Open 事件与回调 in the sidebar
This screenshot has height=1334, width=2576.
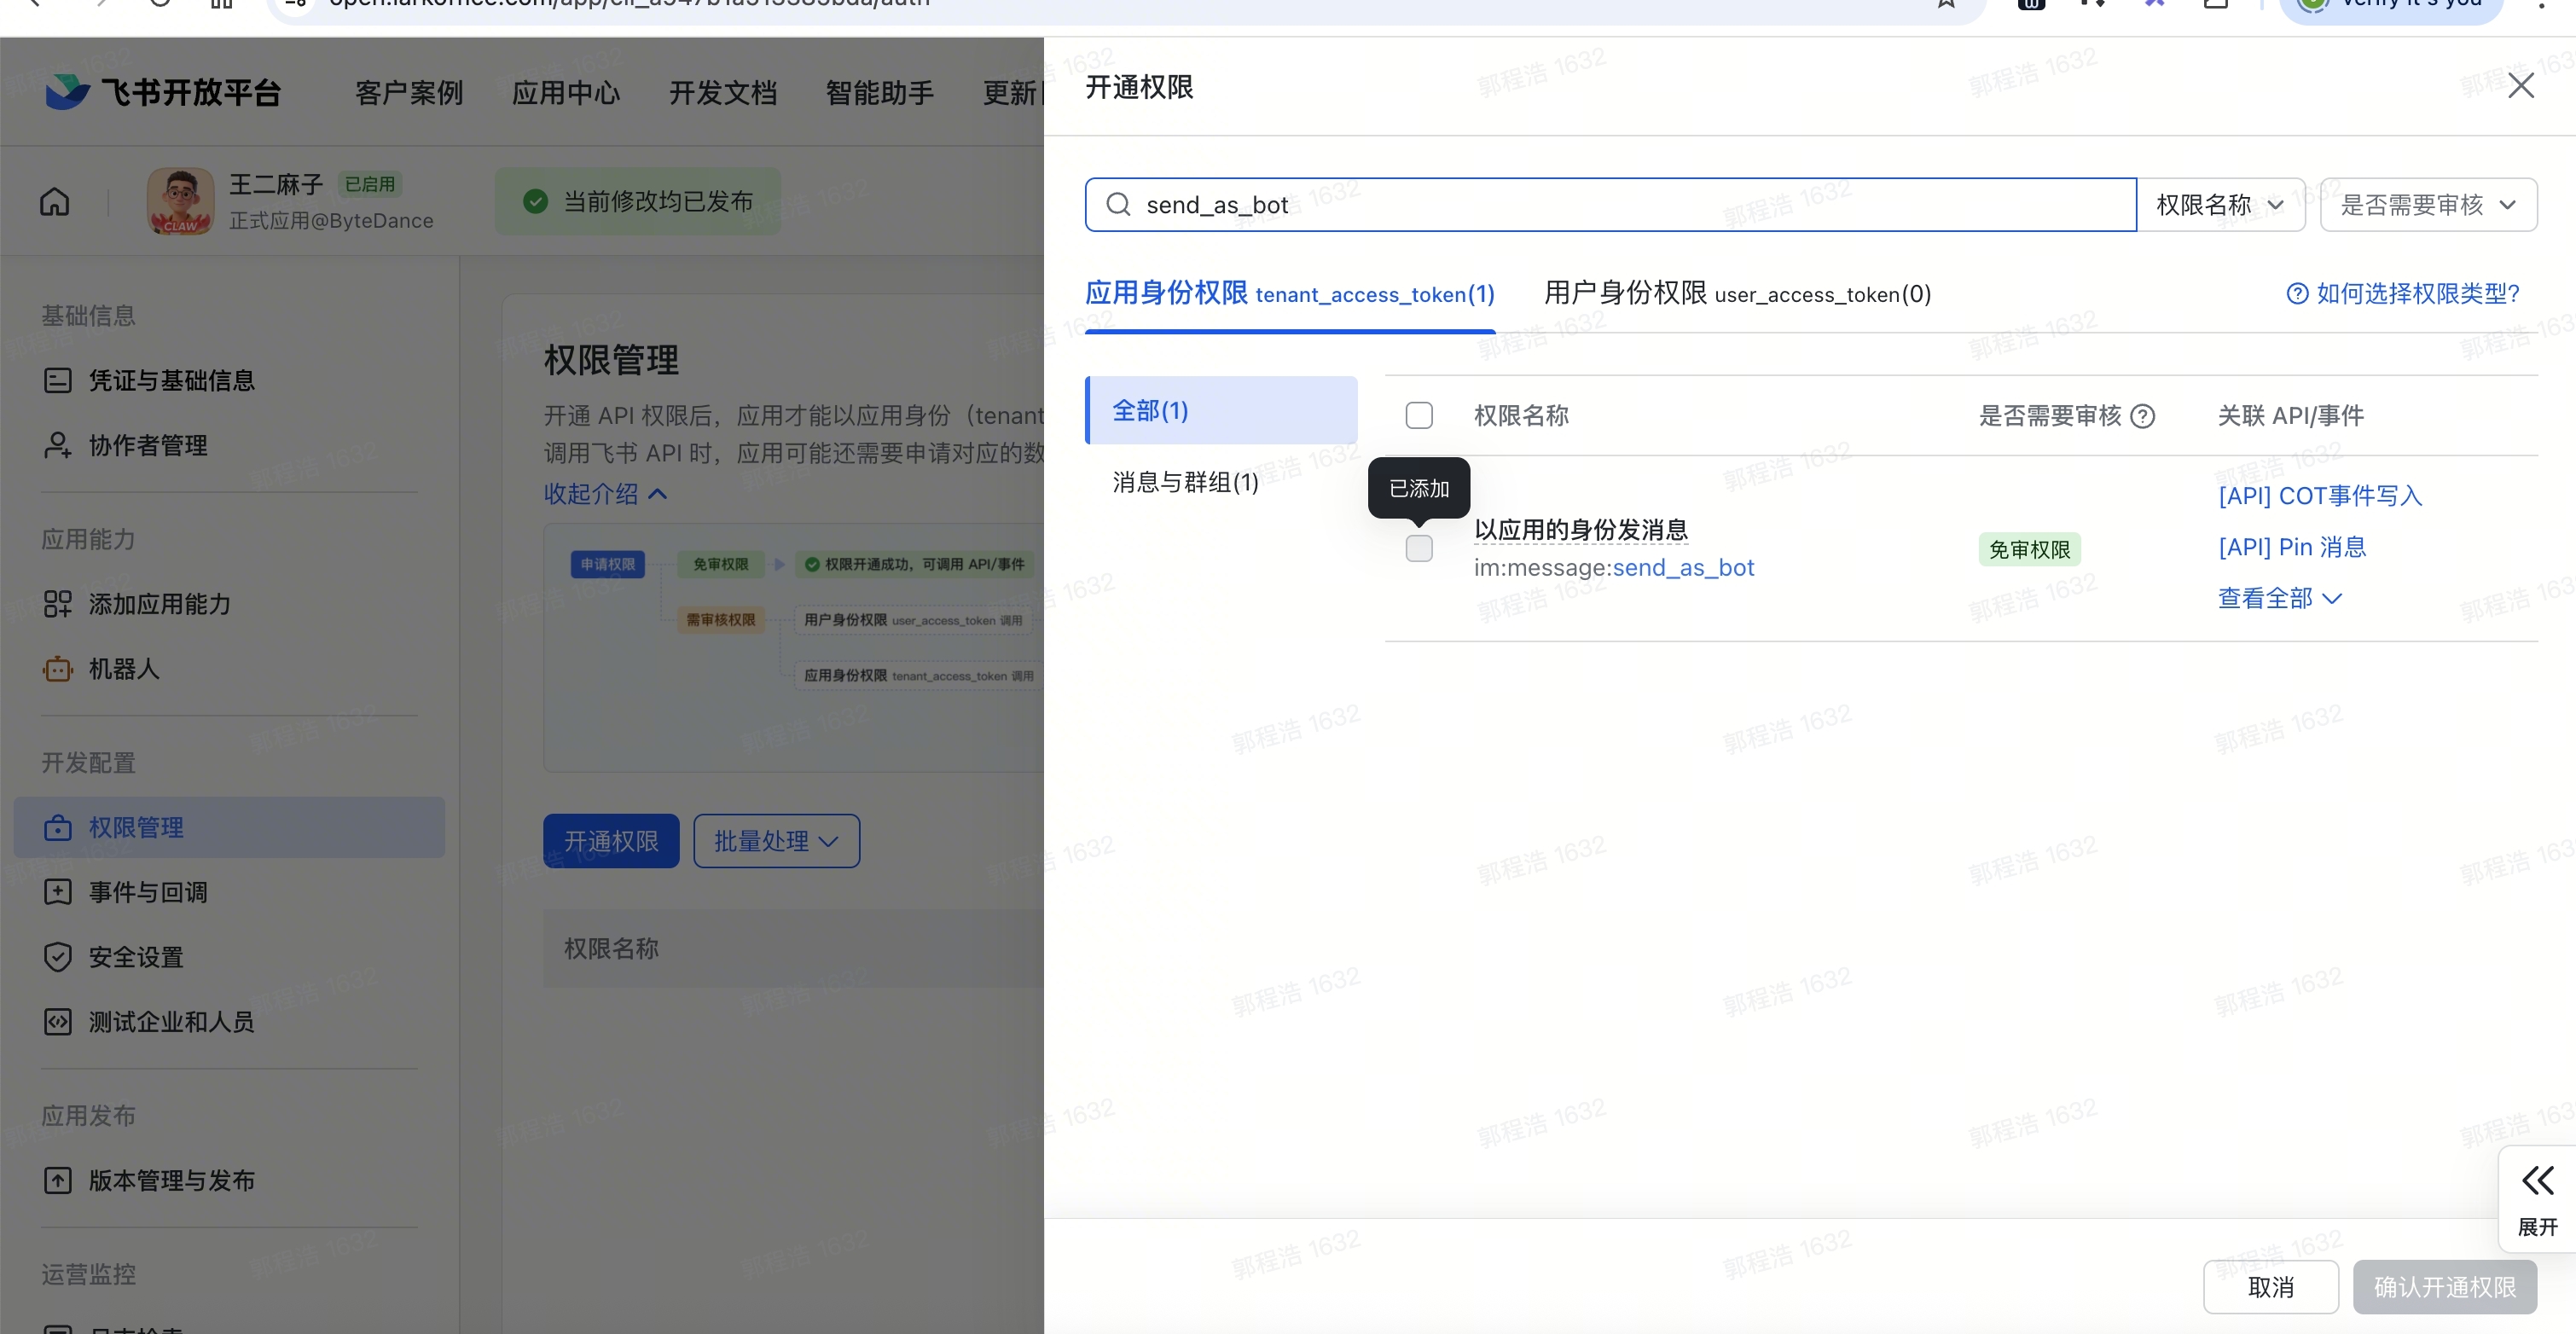point(229,892)
